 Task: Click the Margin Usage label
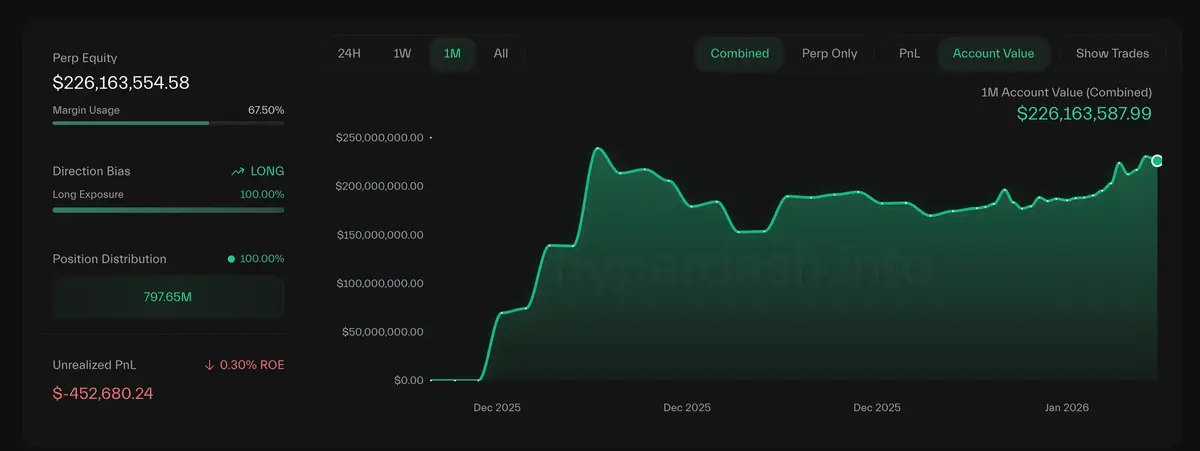pos(86,110)
